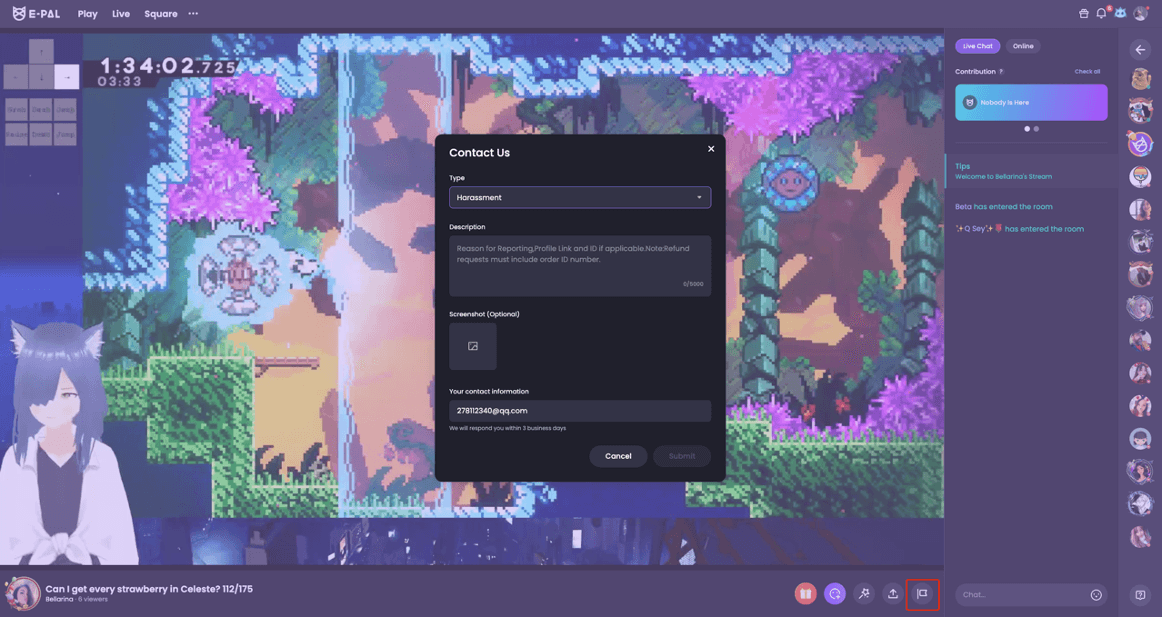Click the help icon at bottom right
Screen dimensions: 1162x618
pos(1140,595)
